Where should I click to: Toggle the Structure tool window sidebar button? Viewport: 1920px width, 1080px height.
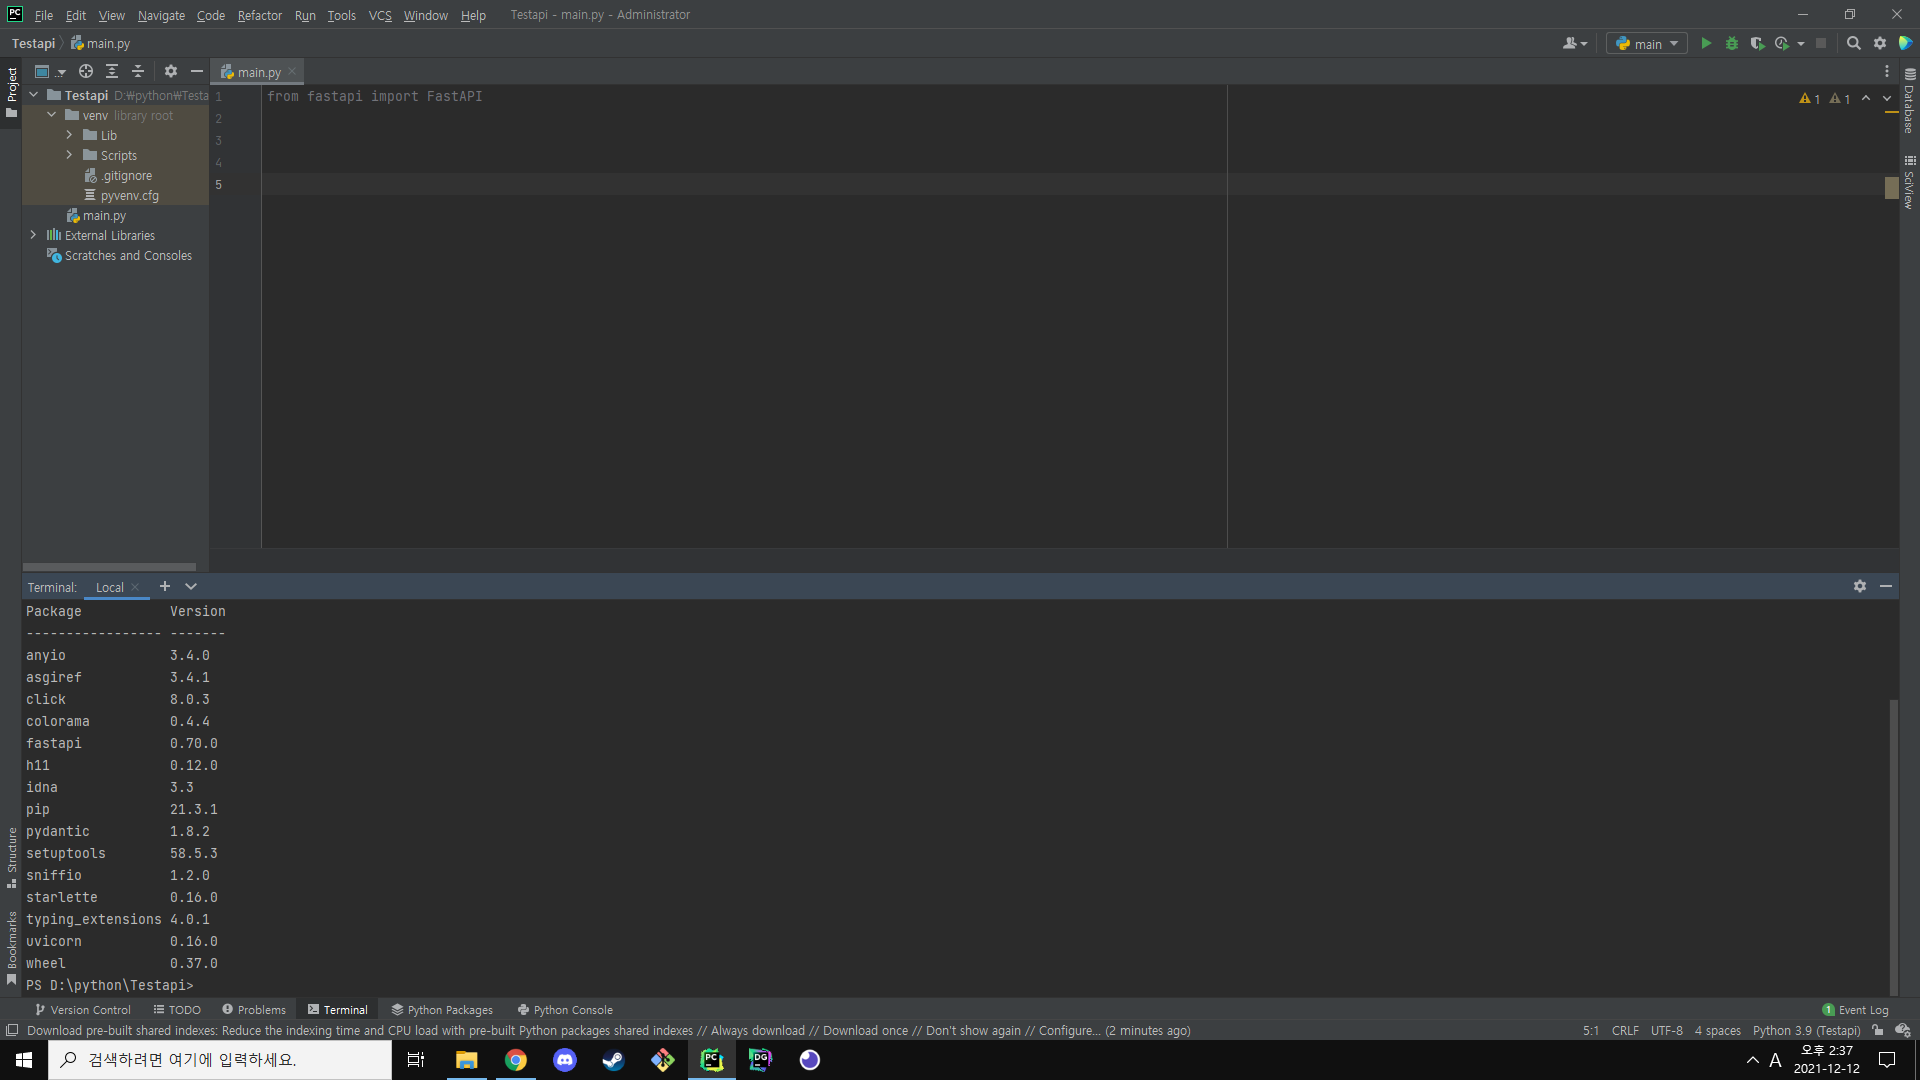(x=12, y=856)
